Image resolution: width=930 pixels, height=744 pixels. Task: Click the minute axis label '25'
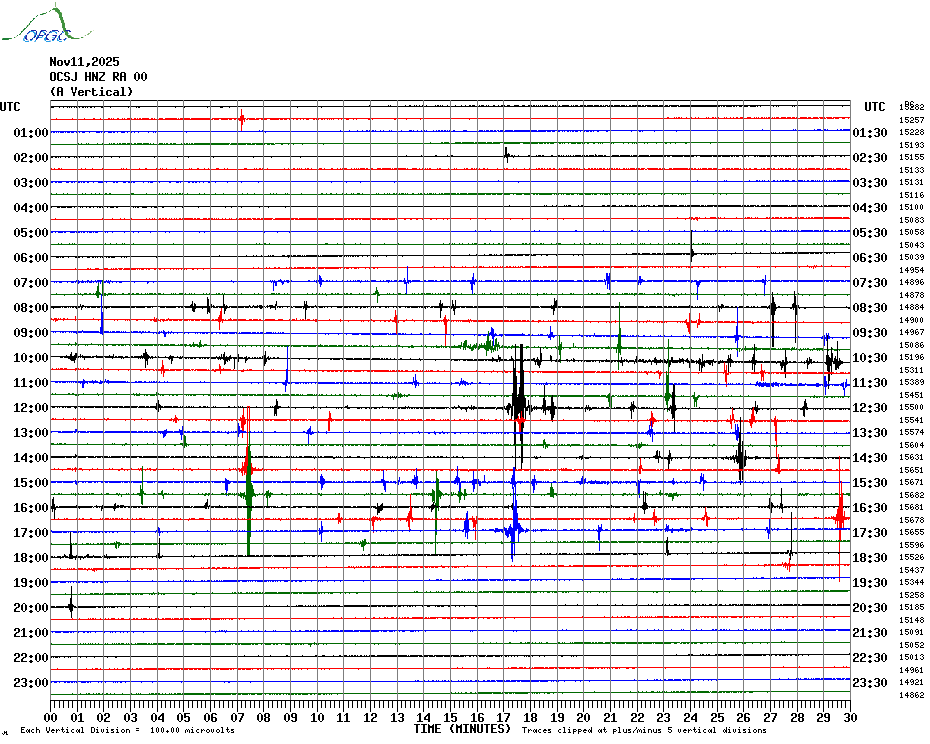717,718
